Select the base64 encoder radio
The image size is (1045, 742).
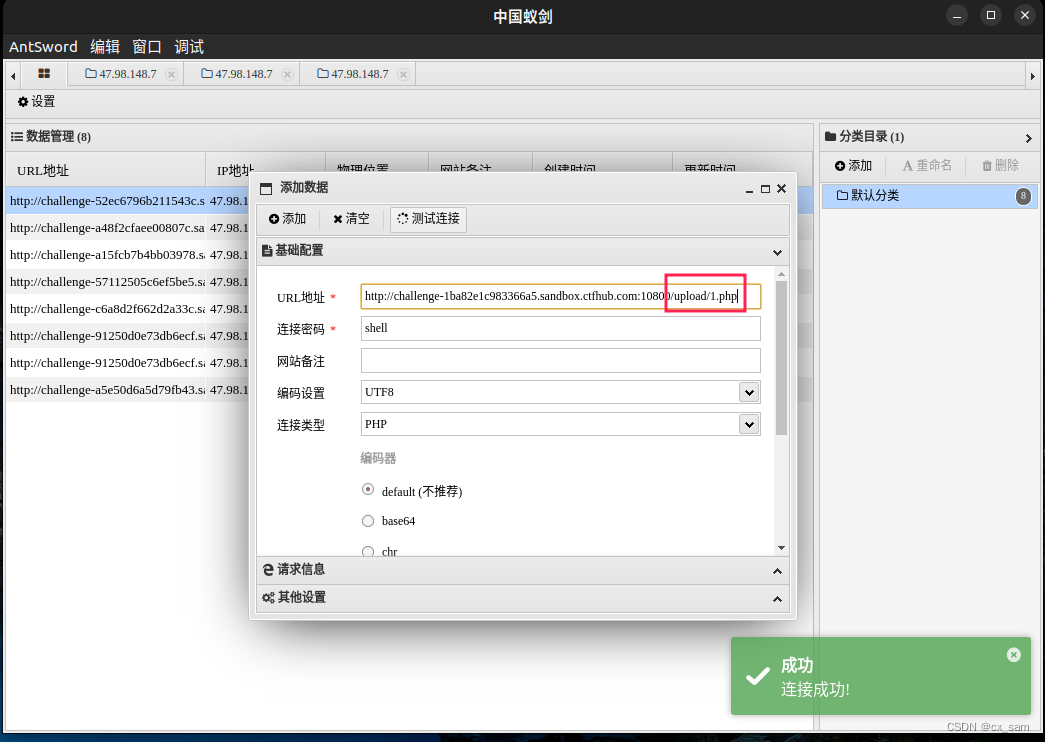click(368, 521)
